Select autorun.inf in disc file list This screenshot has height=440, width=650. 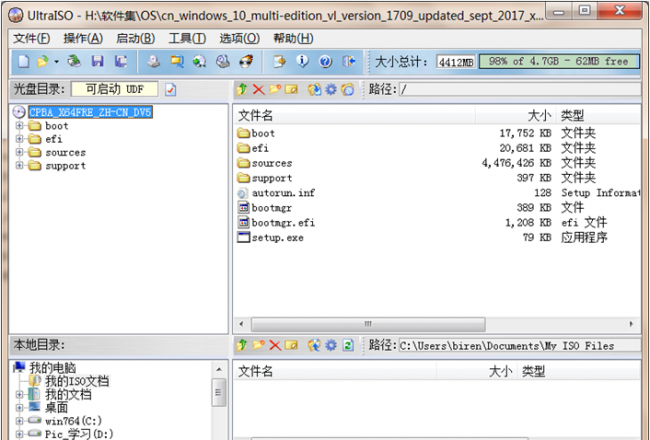click(283, 193)
